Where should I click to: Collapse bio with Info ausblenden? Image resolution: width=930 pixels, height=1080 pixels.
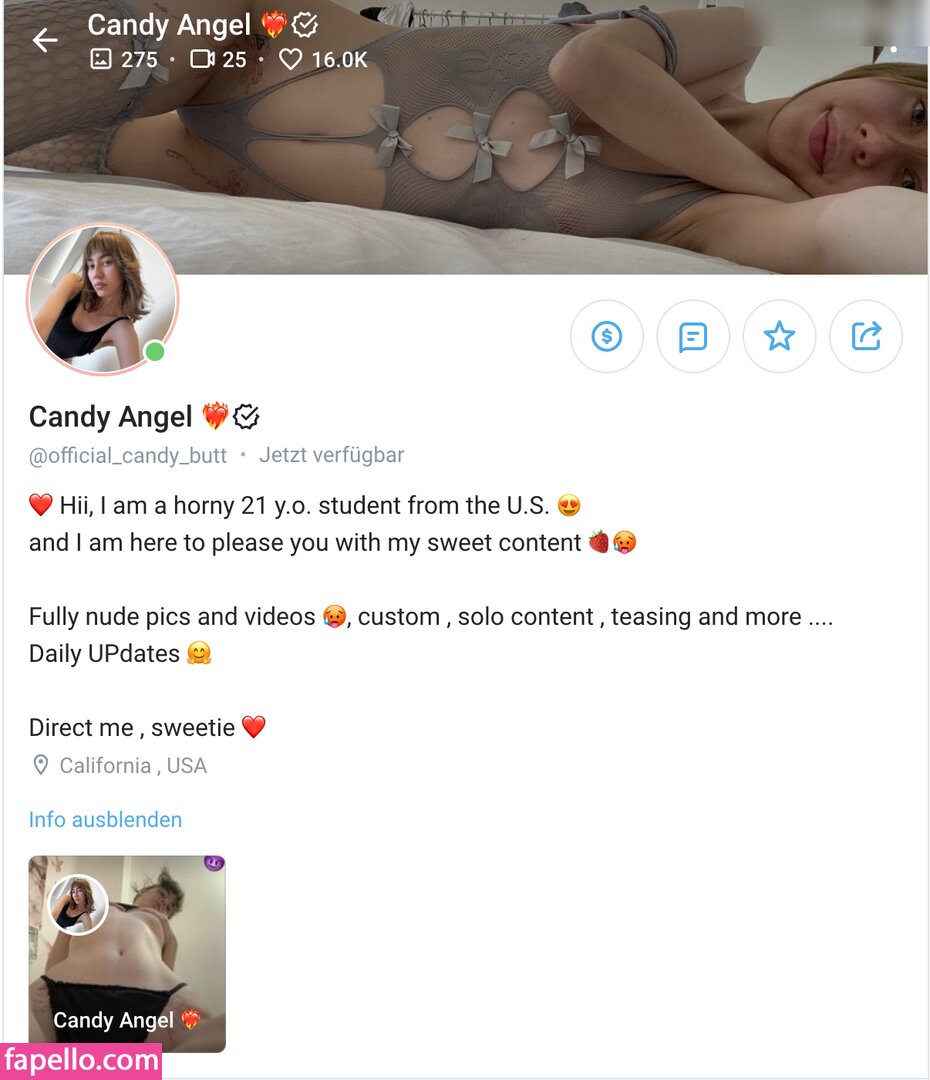[x=105, y=820]
